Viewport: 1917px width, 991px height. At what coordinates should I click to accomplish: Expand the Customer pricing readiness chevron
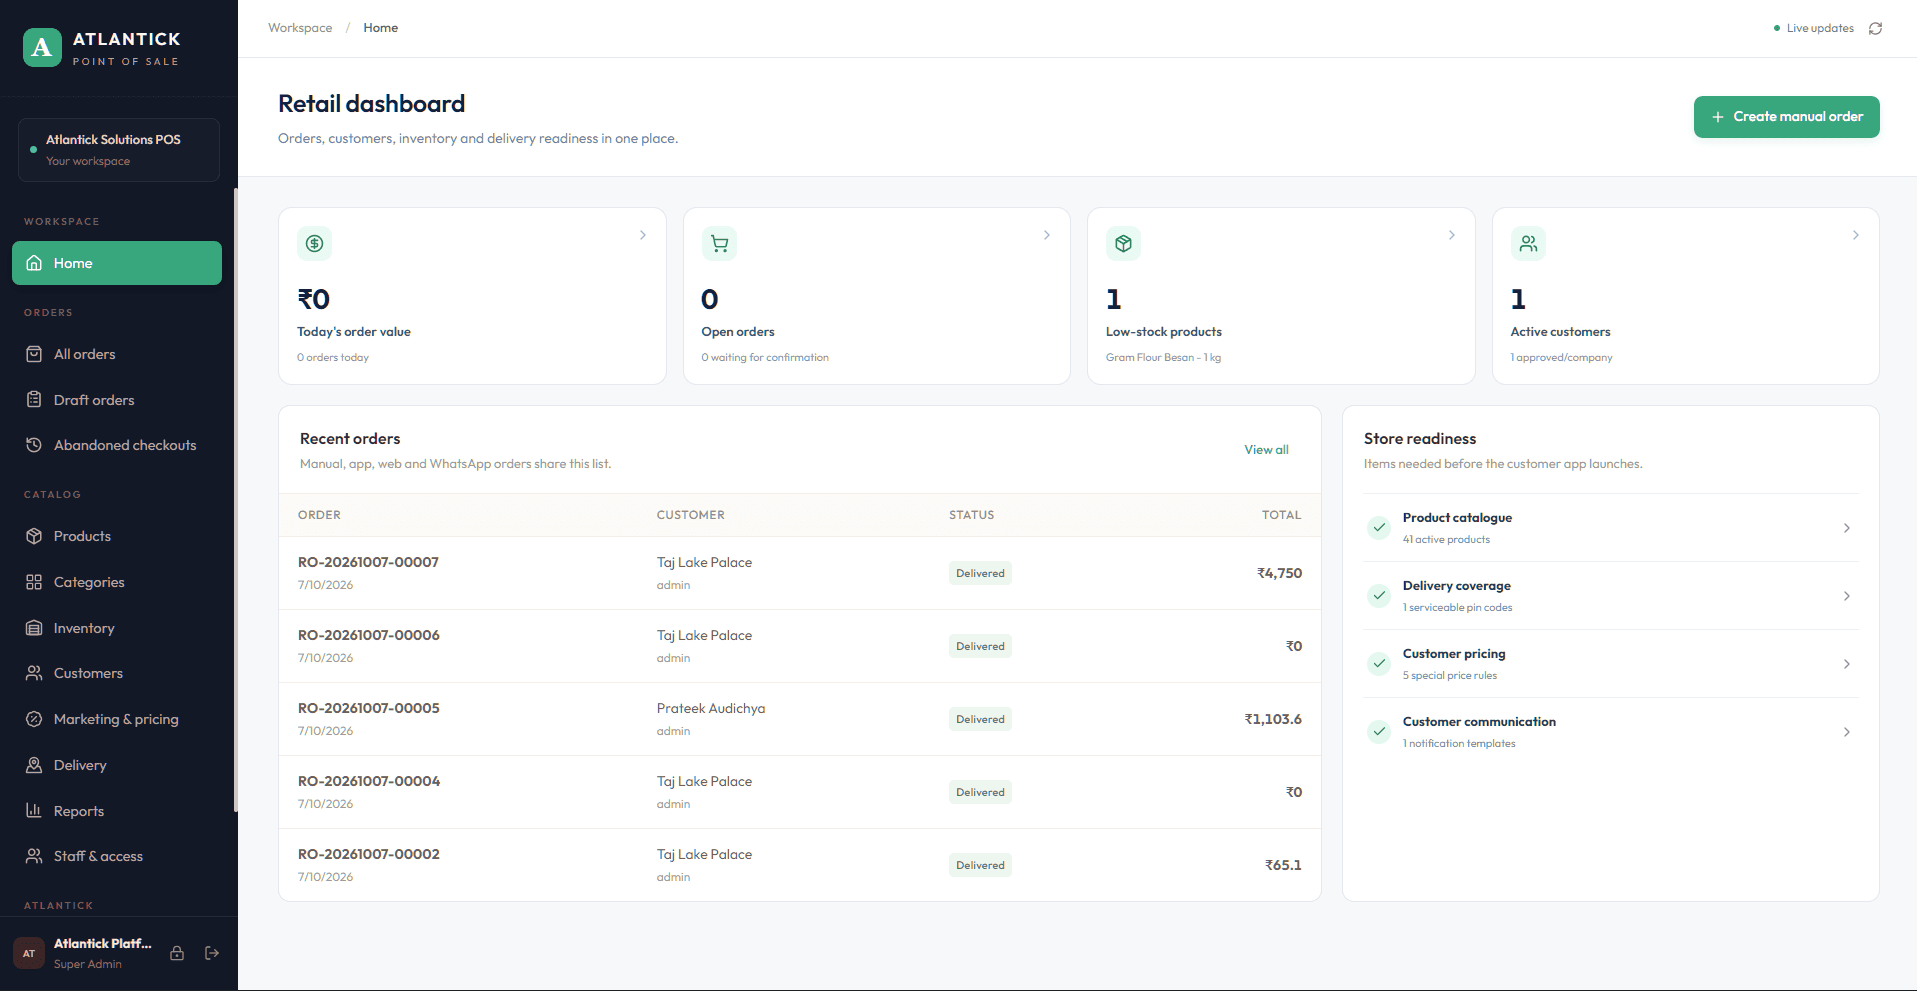[x=1847, y=664]
